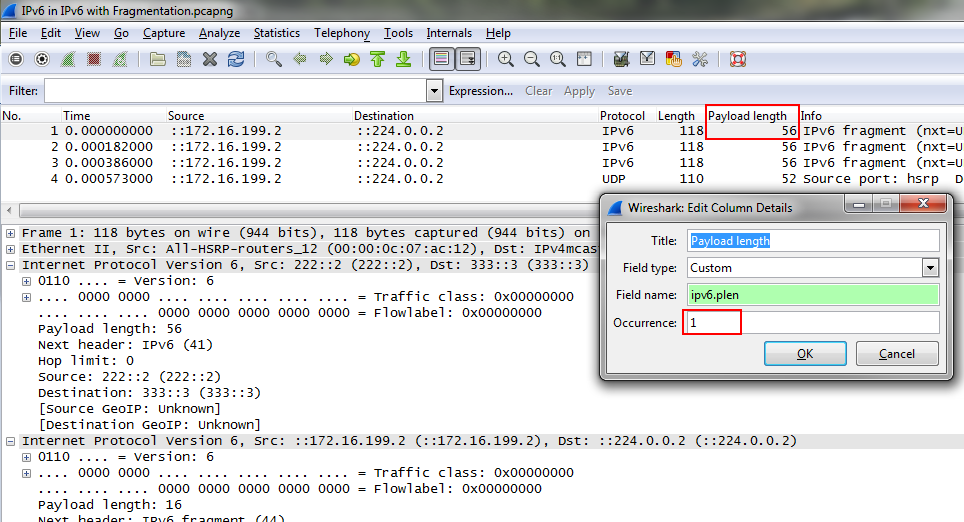This screenshot has width=964, height=522.
Task: Close this capture file X icon
Action: pyautogui.click(x=210, y=59)
